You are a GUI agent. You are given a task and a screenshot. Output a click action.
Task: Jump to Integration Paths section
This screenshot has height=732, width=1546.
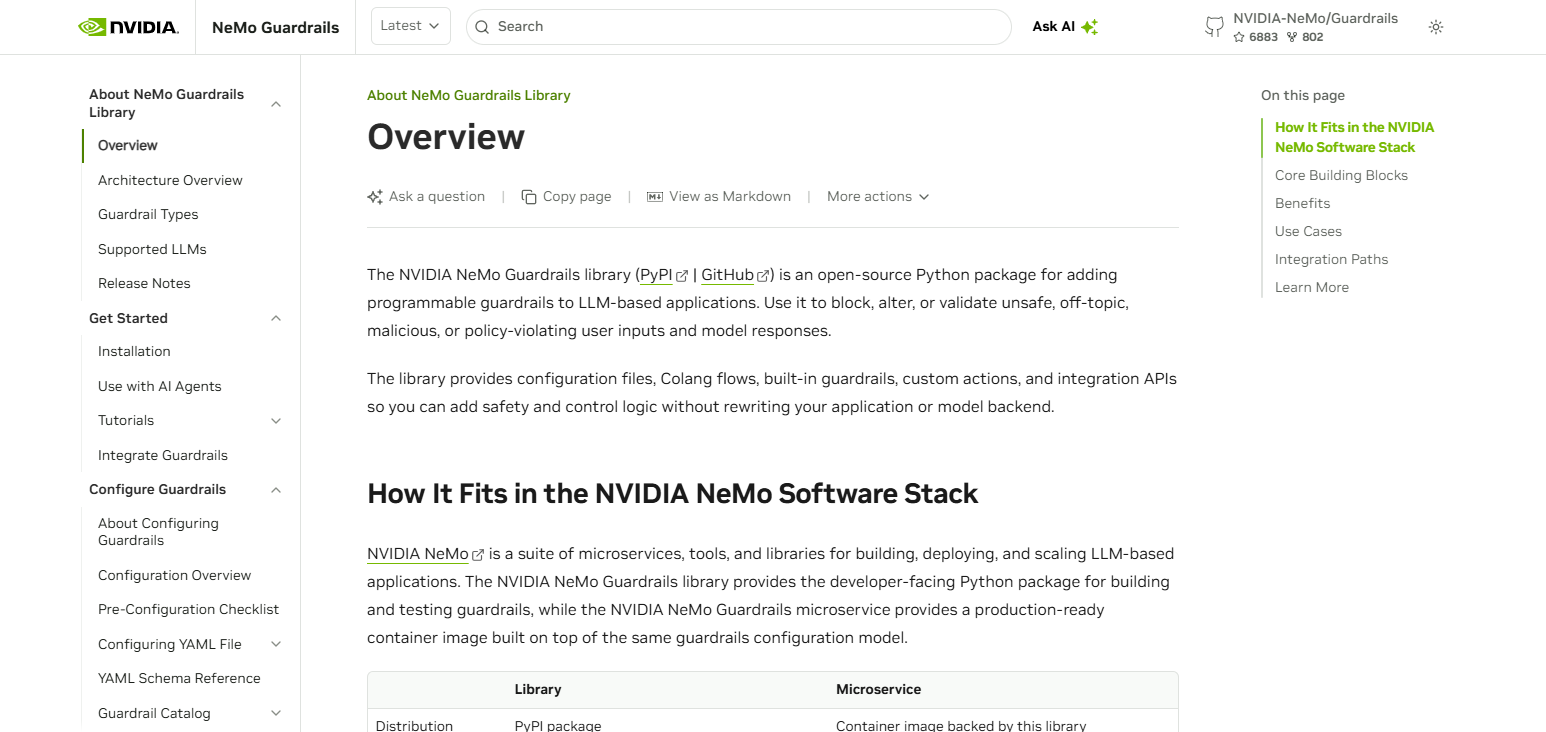point(1331,260)
